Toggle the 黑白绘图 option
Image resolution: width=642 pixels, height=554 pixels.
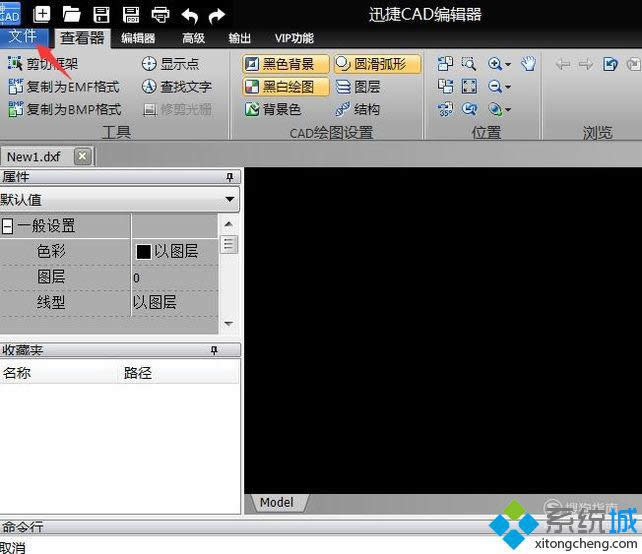point(285,86)
